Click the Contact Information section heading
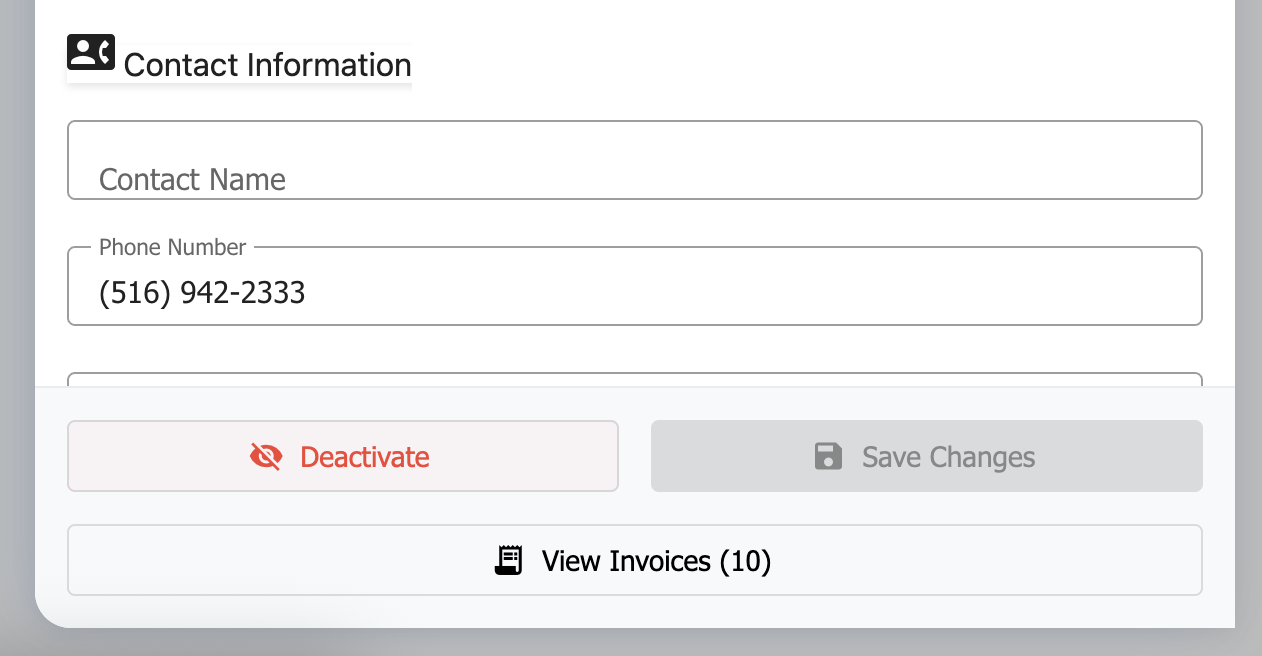 tap(267, 65)
